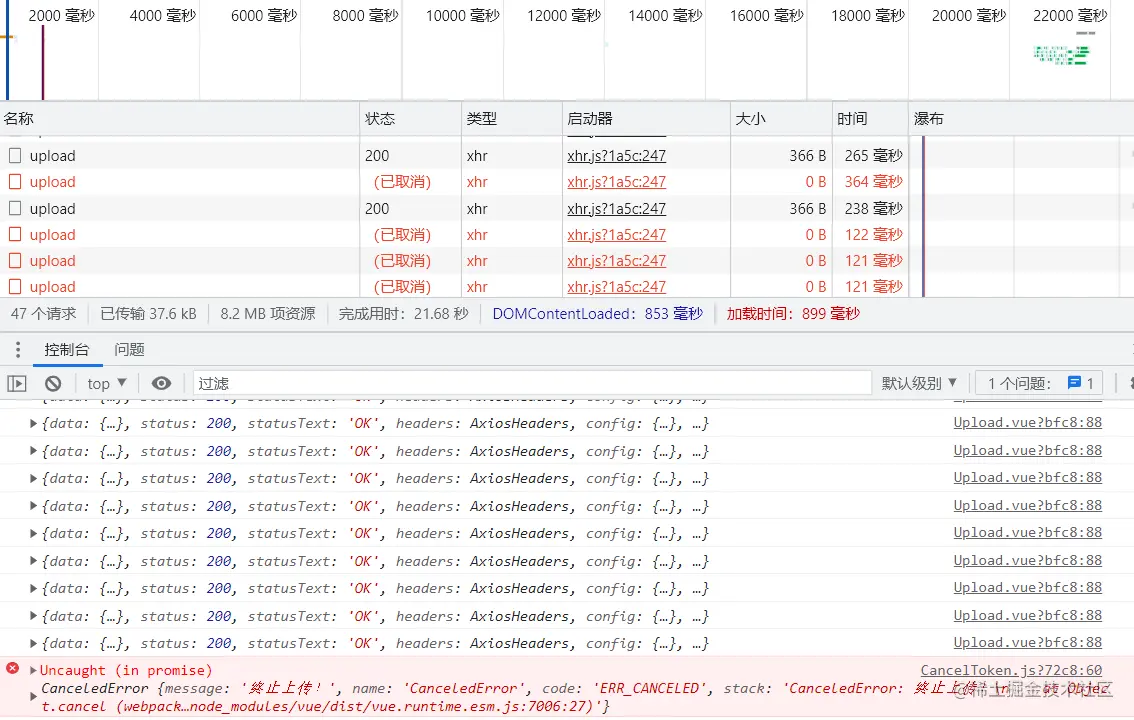Viewport: 1134px width, 720px height.
Task: Clear the console messages with the ban icon
Action: pos(52,383)
